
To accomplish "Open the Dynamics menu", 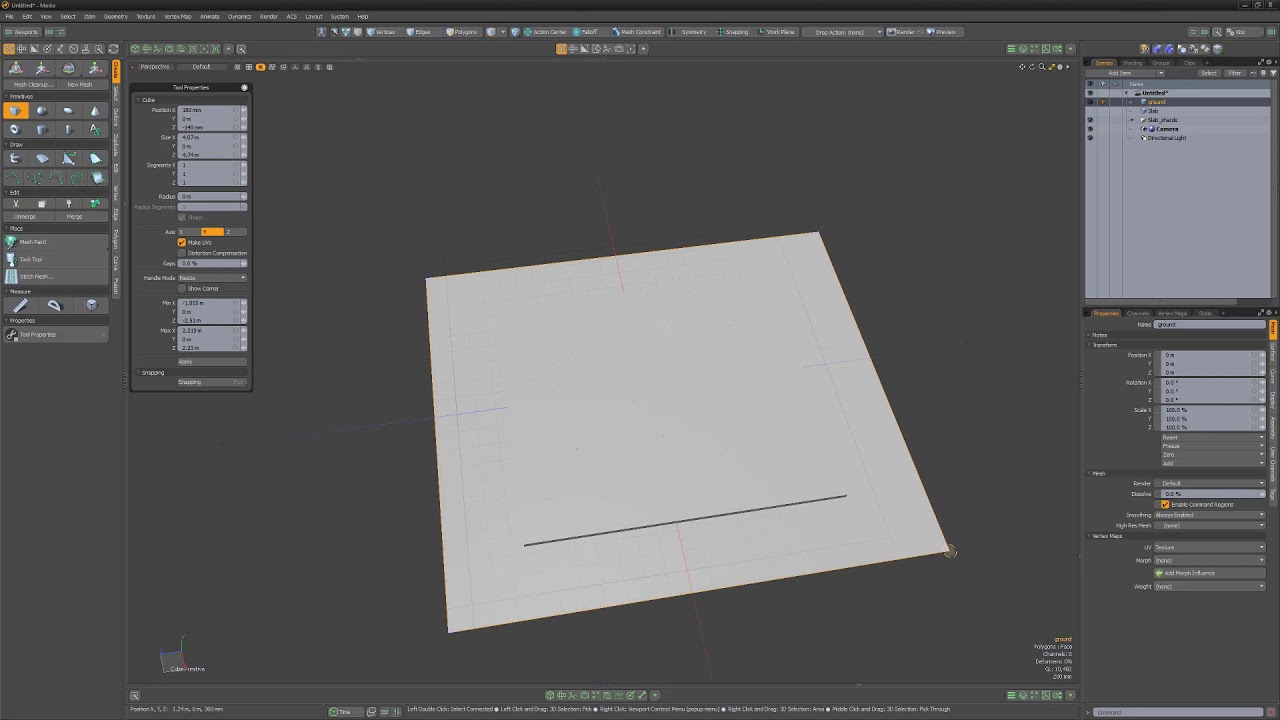I will (x=239, y=17).
